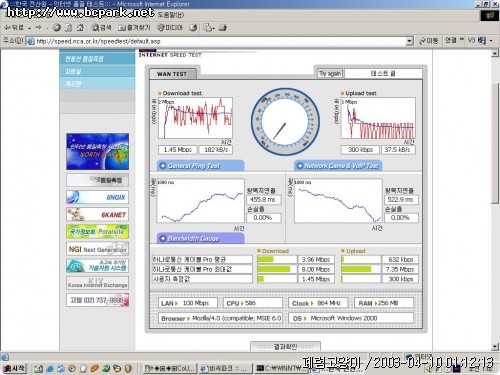Stop page loading with the Stop icon

(57, 28)
